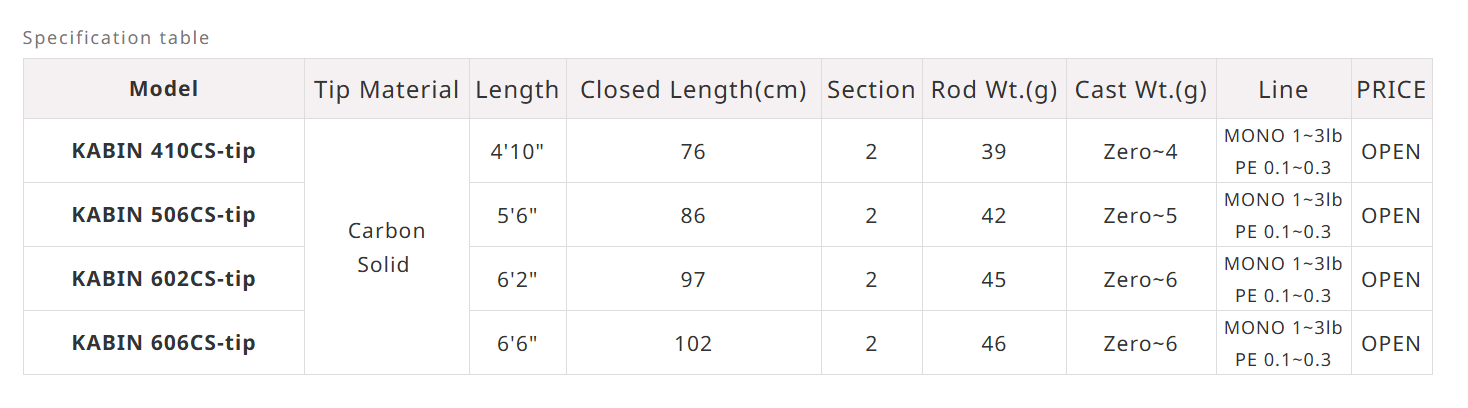The image size is (1468, 408).
Task: Click the Closed Length(cm) column header
Action: [693, 90]
